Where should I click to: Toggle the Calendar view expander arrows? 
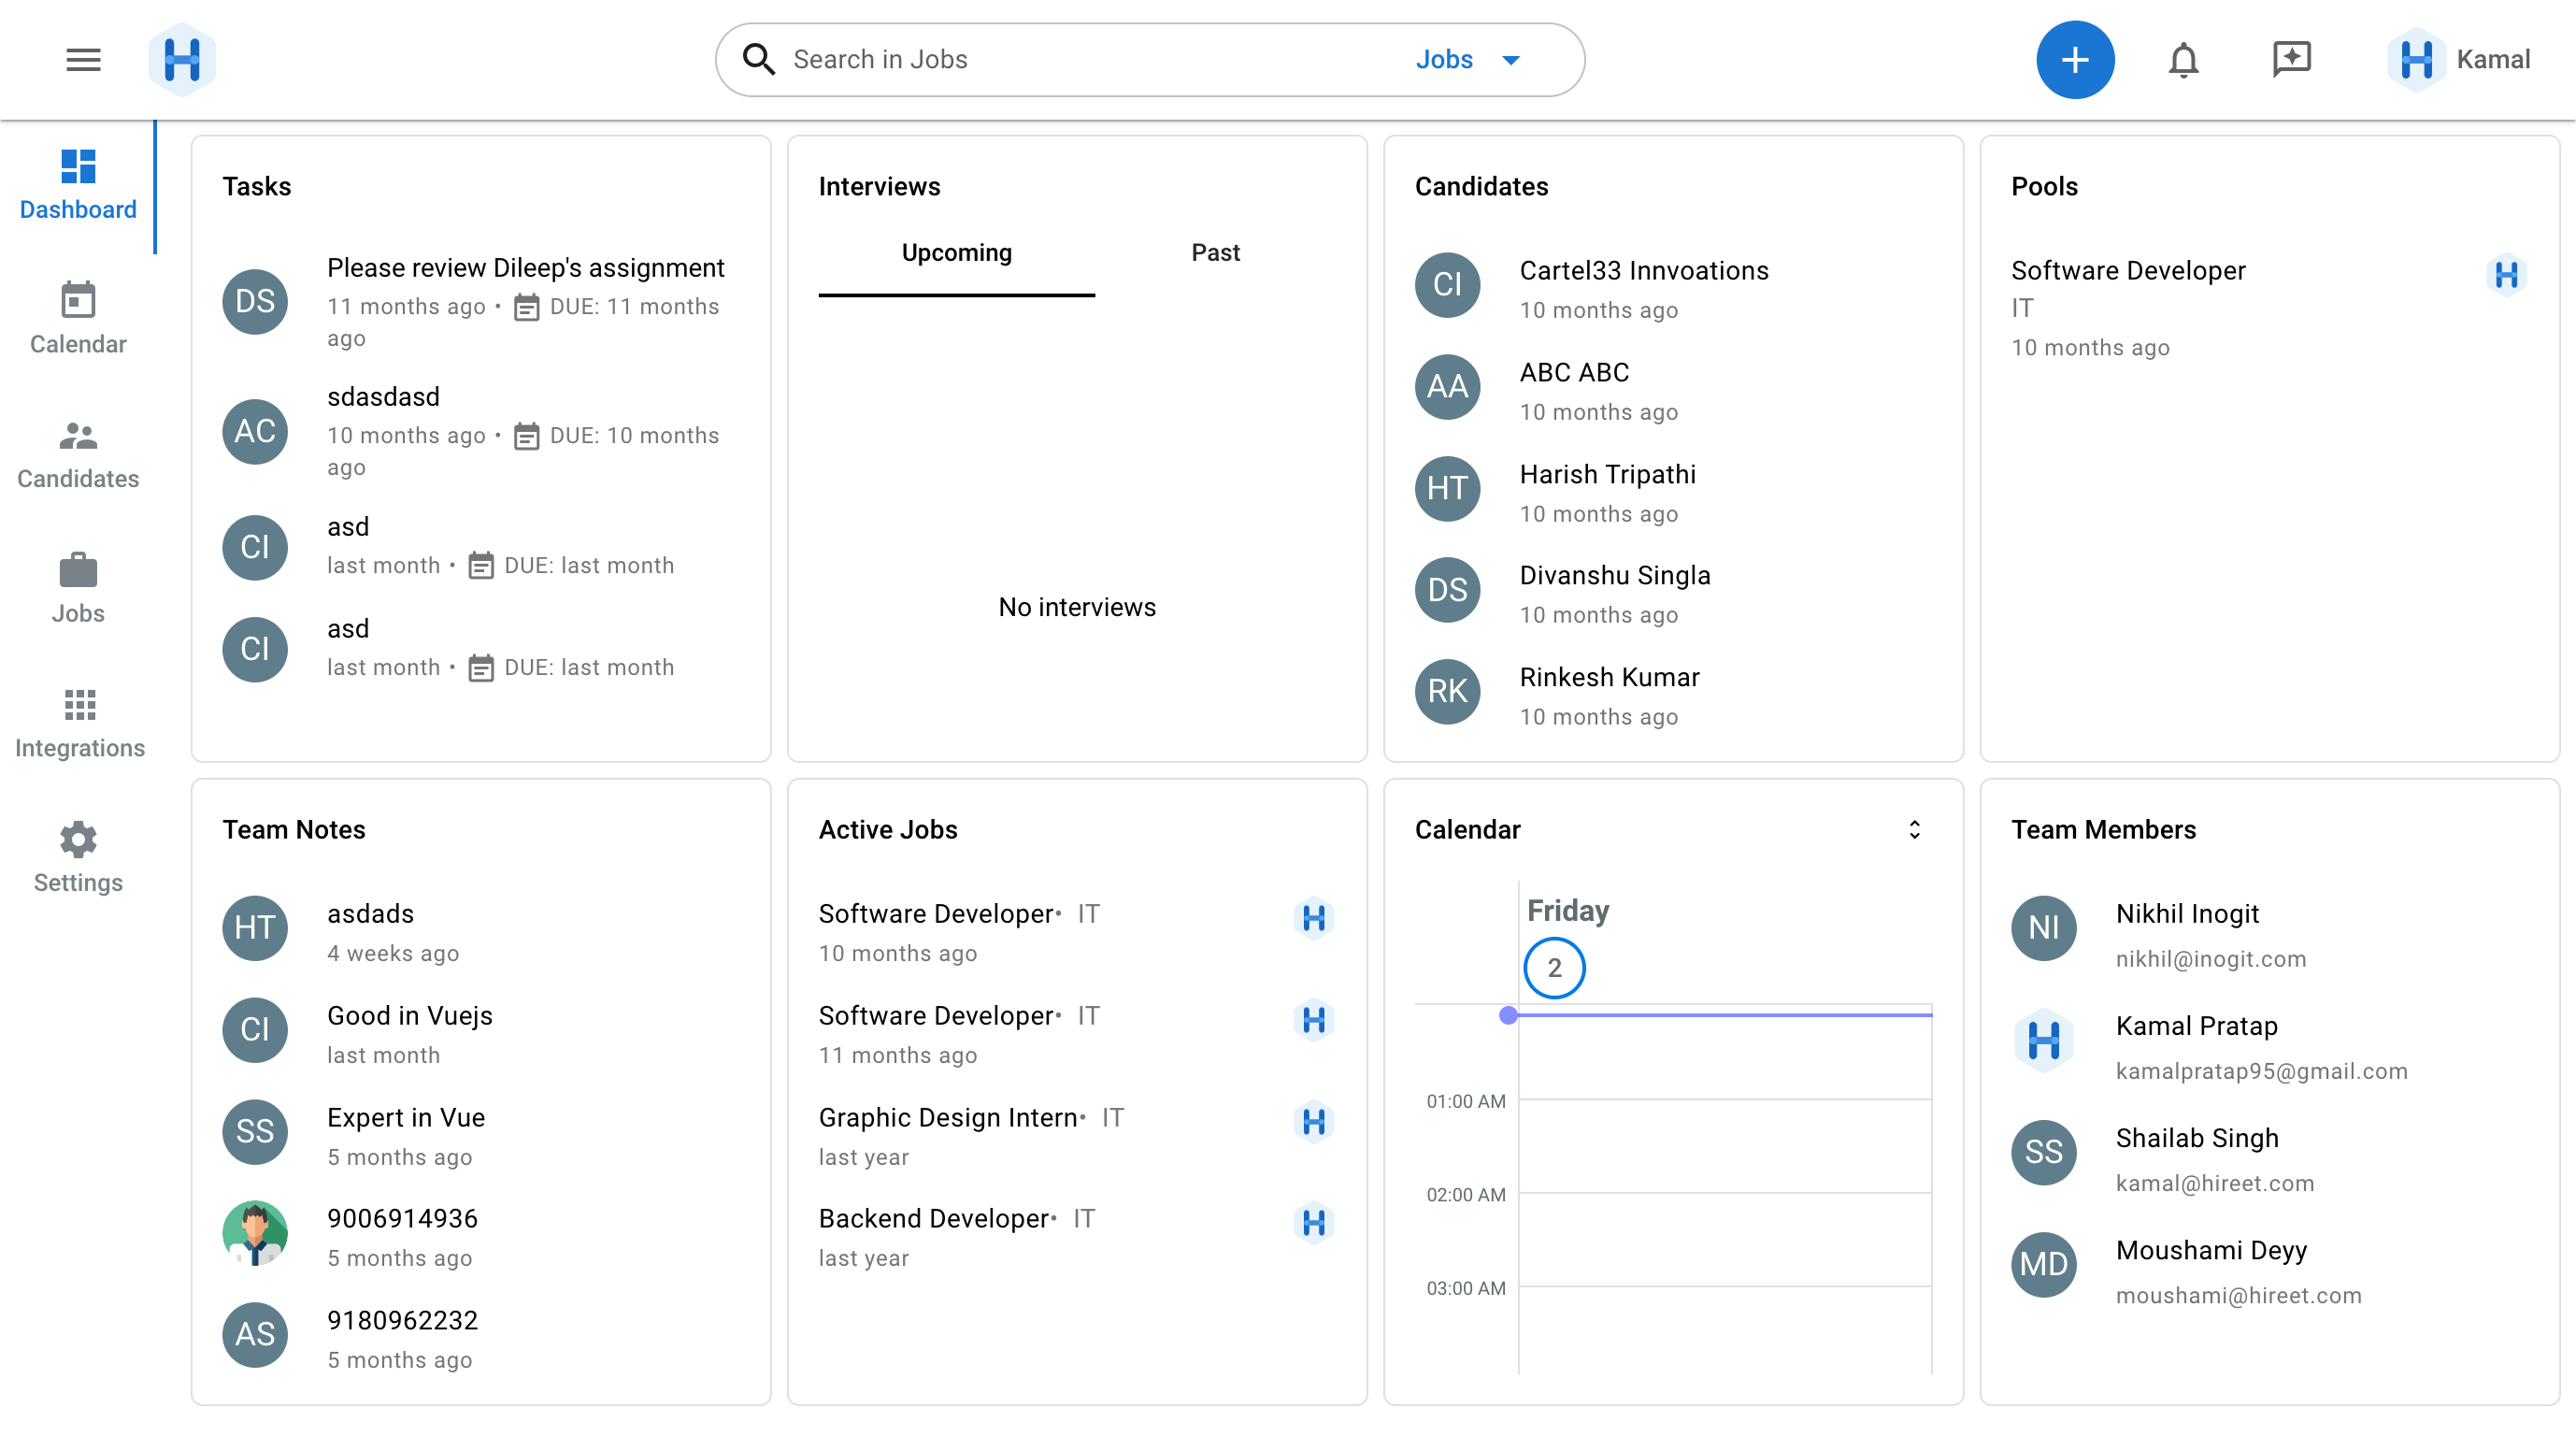1914,830
